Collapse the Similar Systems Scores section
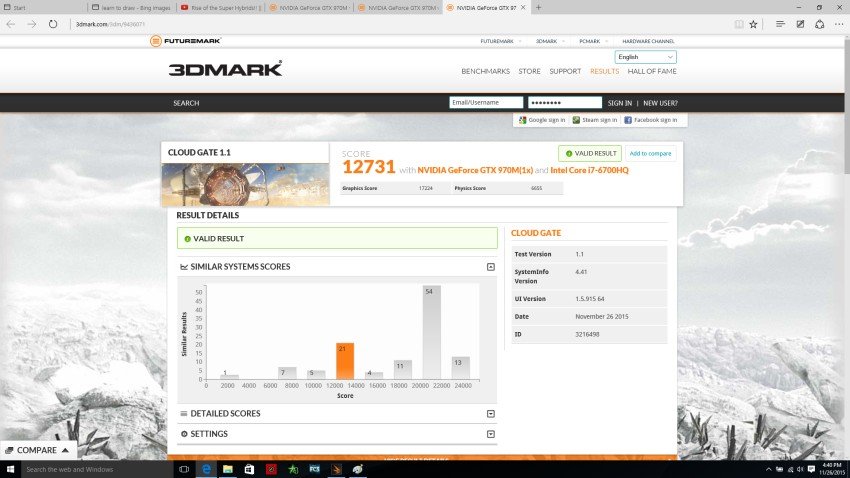The width and height of the screenshot is (850, 478). coord(490,267)
